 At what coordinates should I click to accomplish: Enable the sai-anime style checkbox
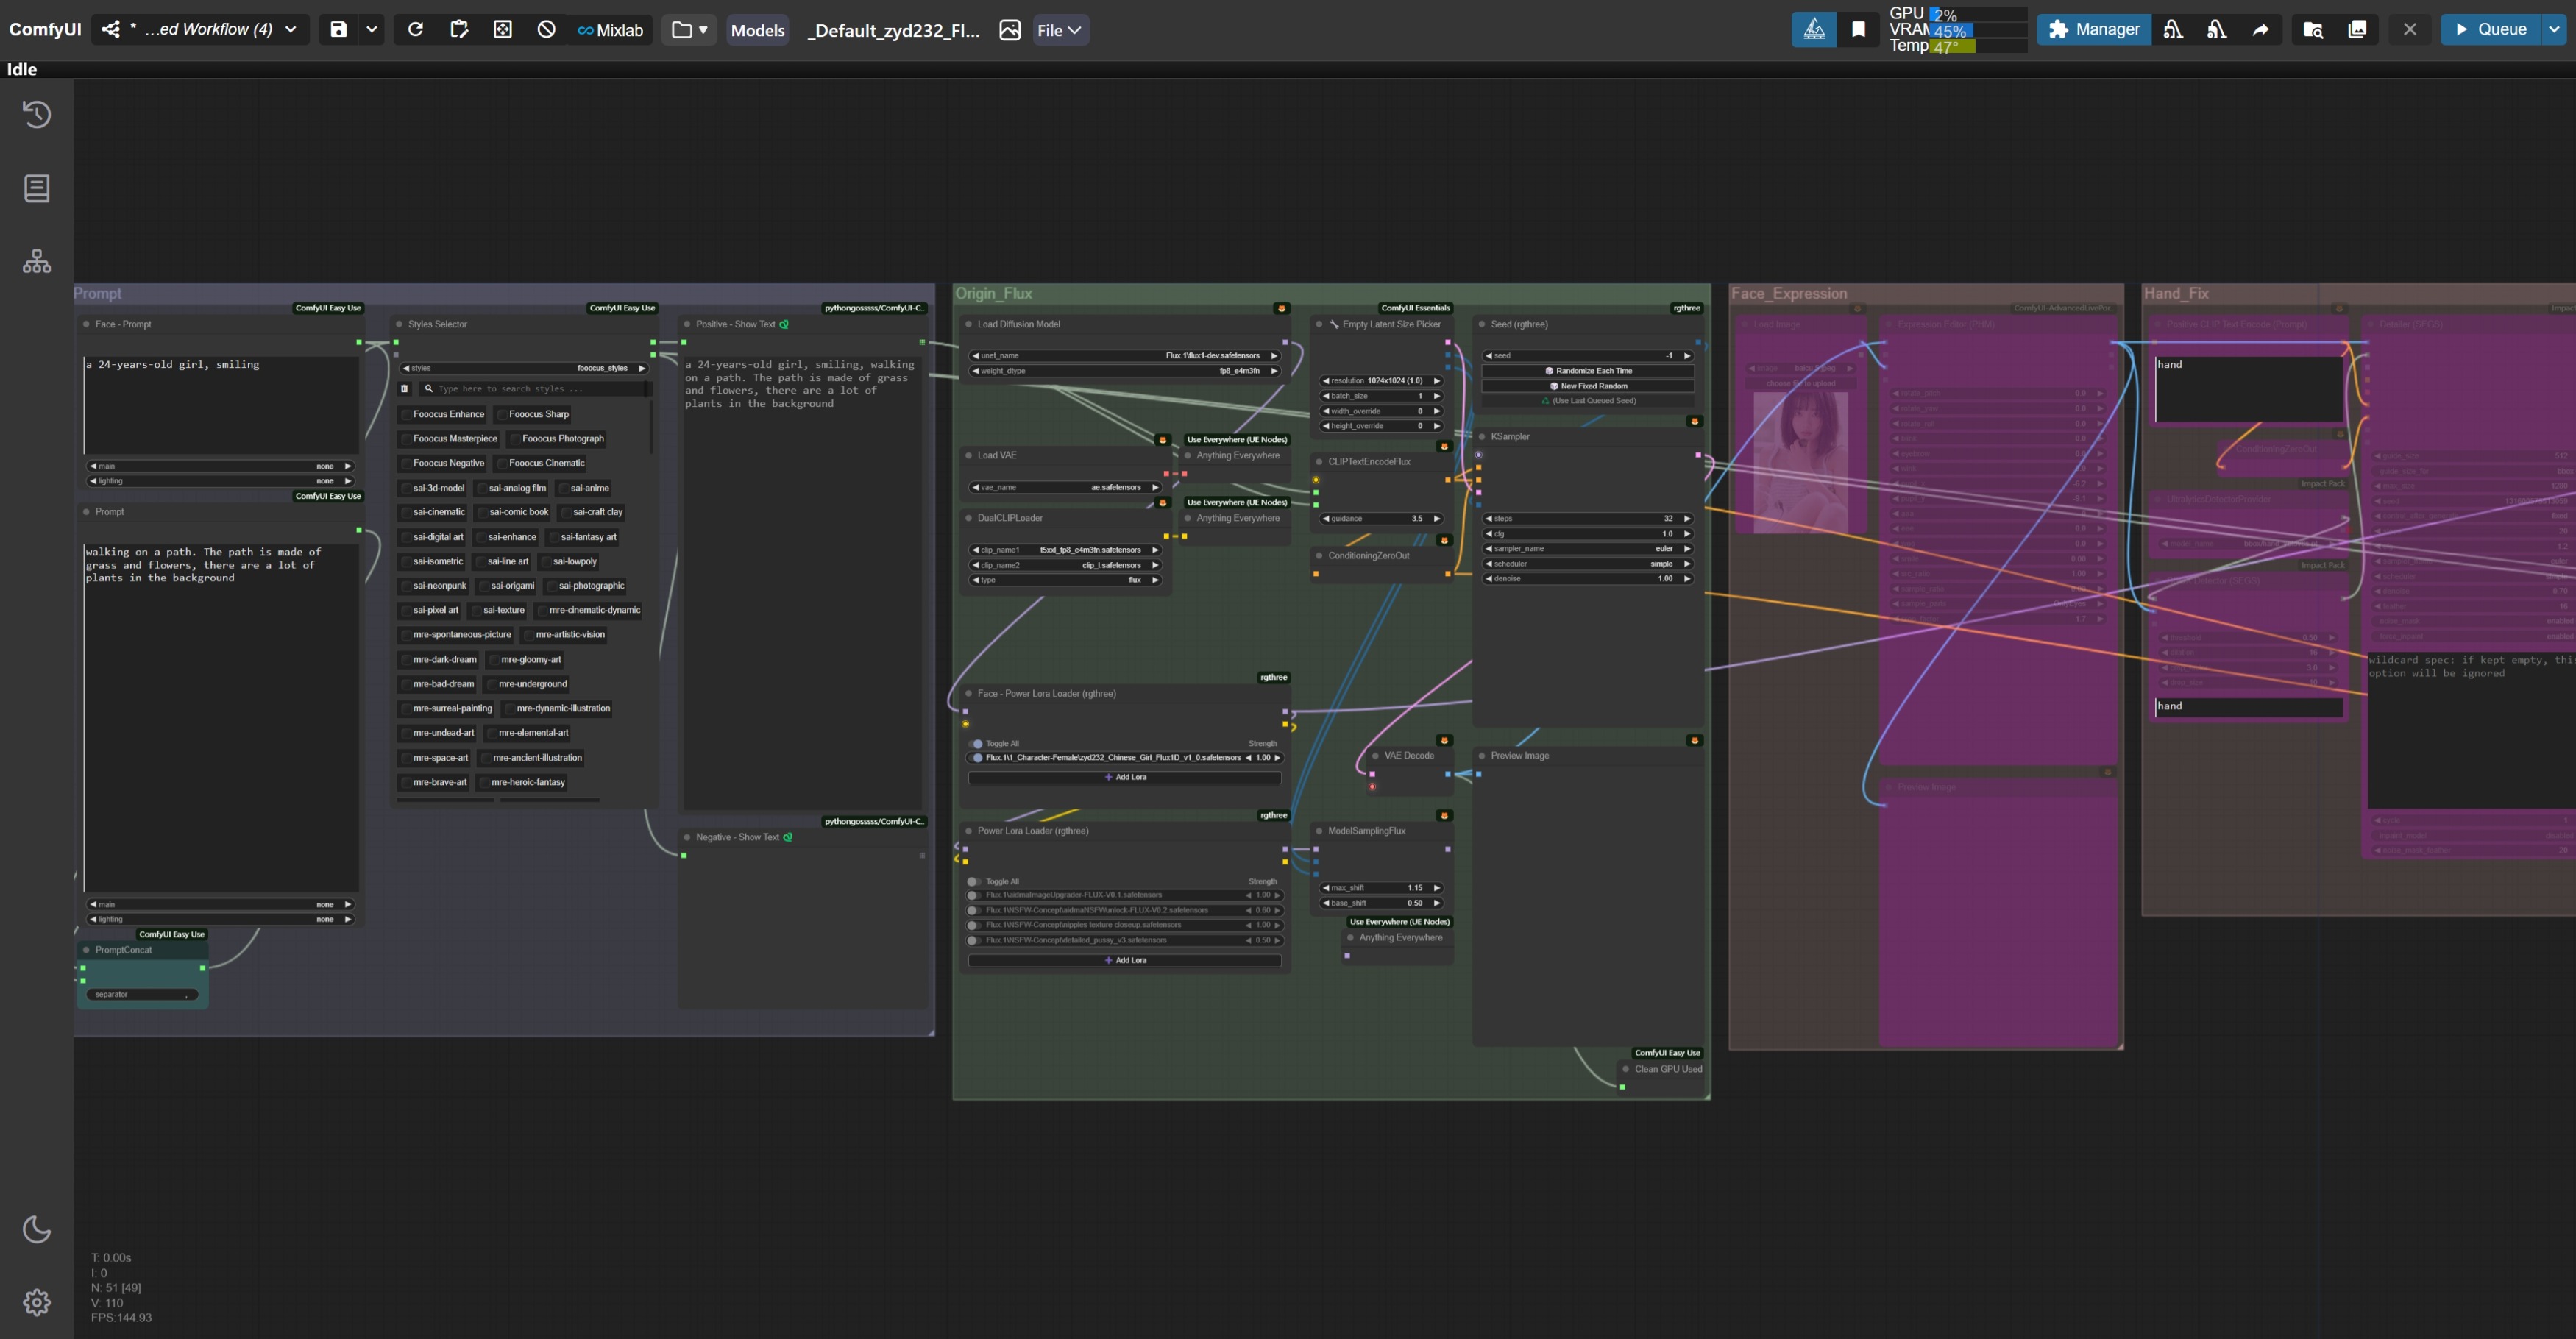563,488
